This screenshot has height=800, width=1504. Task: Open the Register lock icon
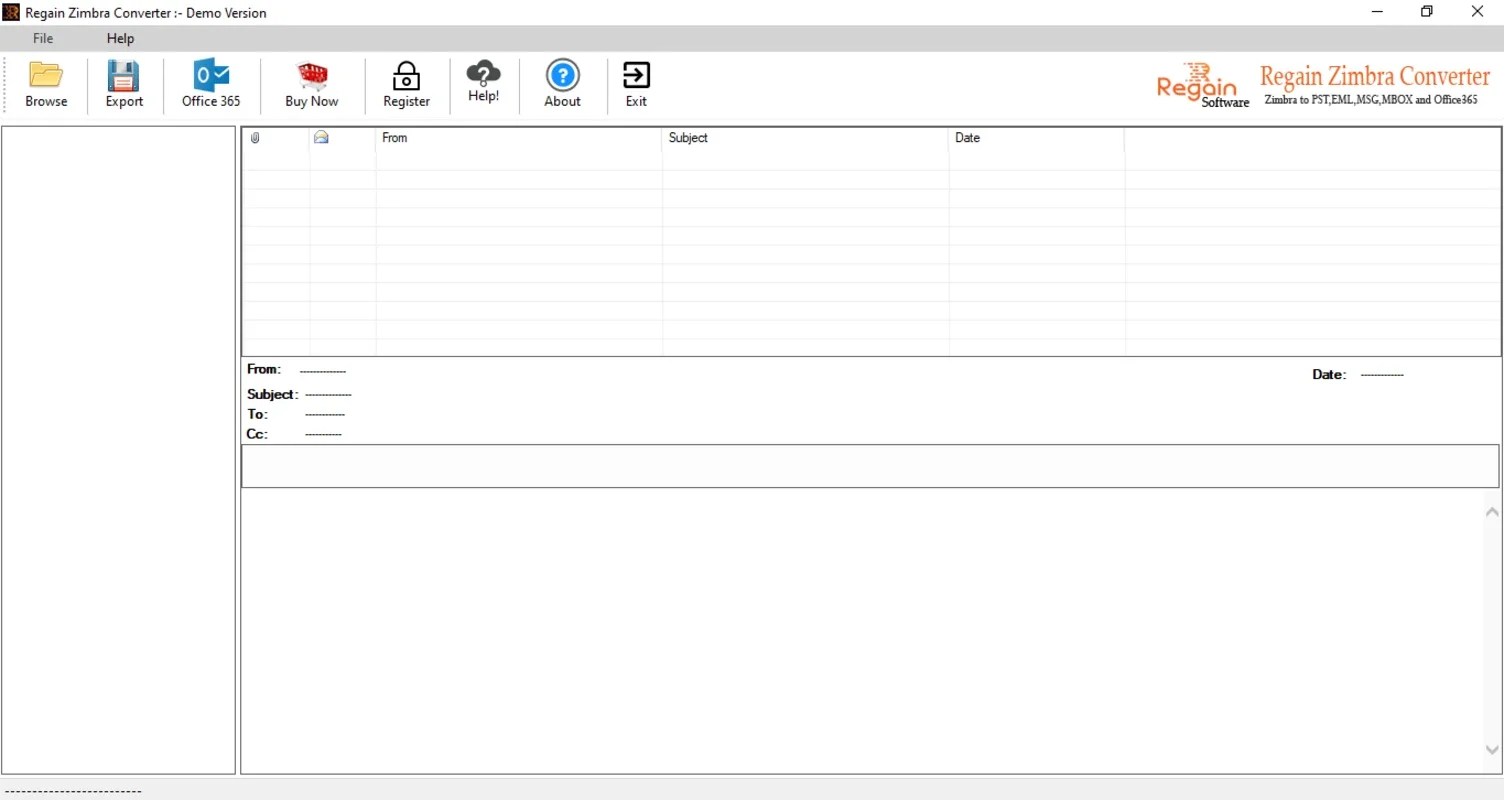[x=406, y=84]
